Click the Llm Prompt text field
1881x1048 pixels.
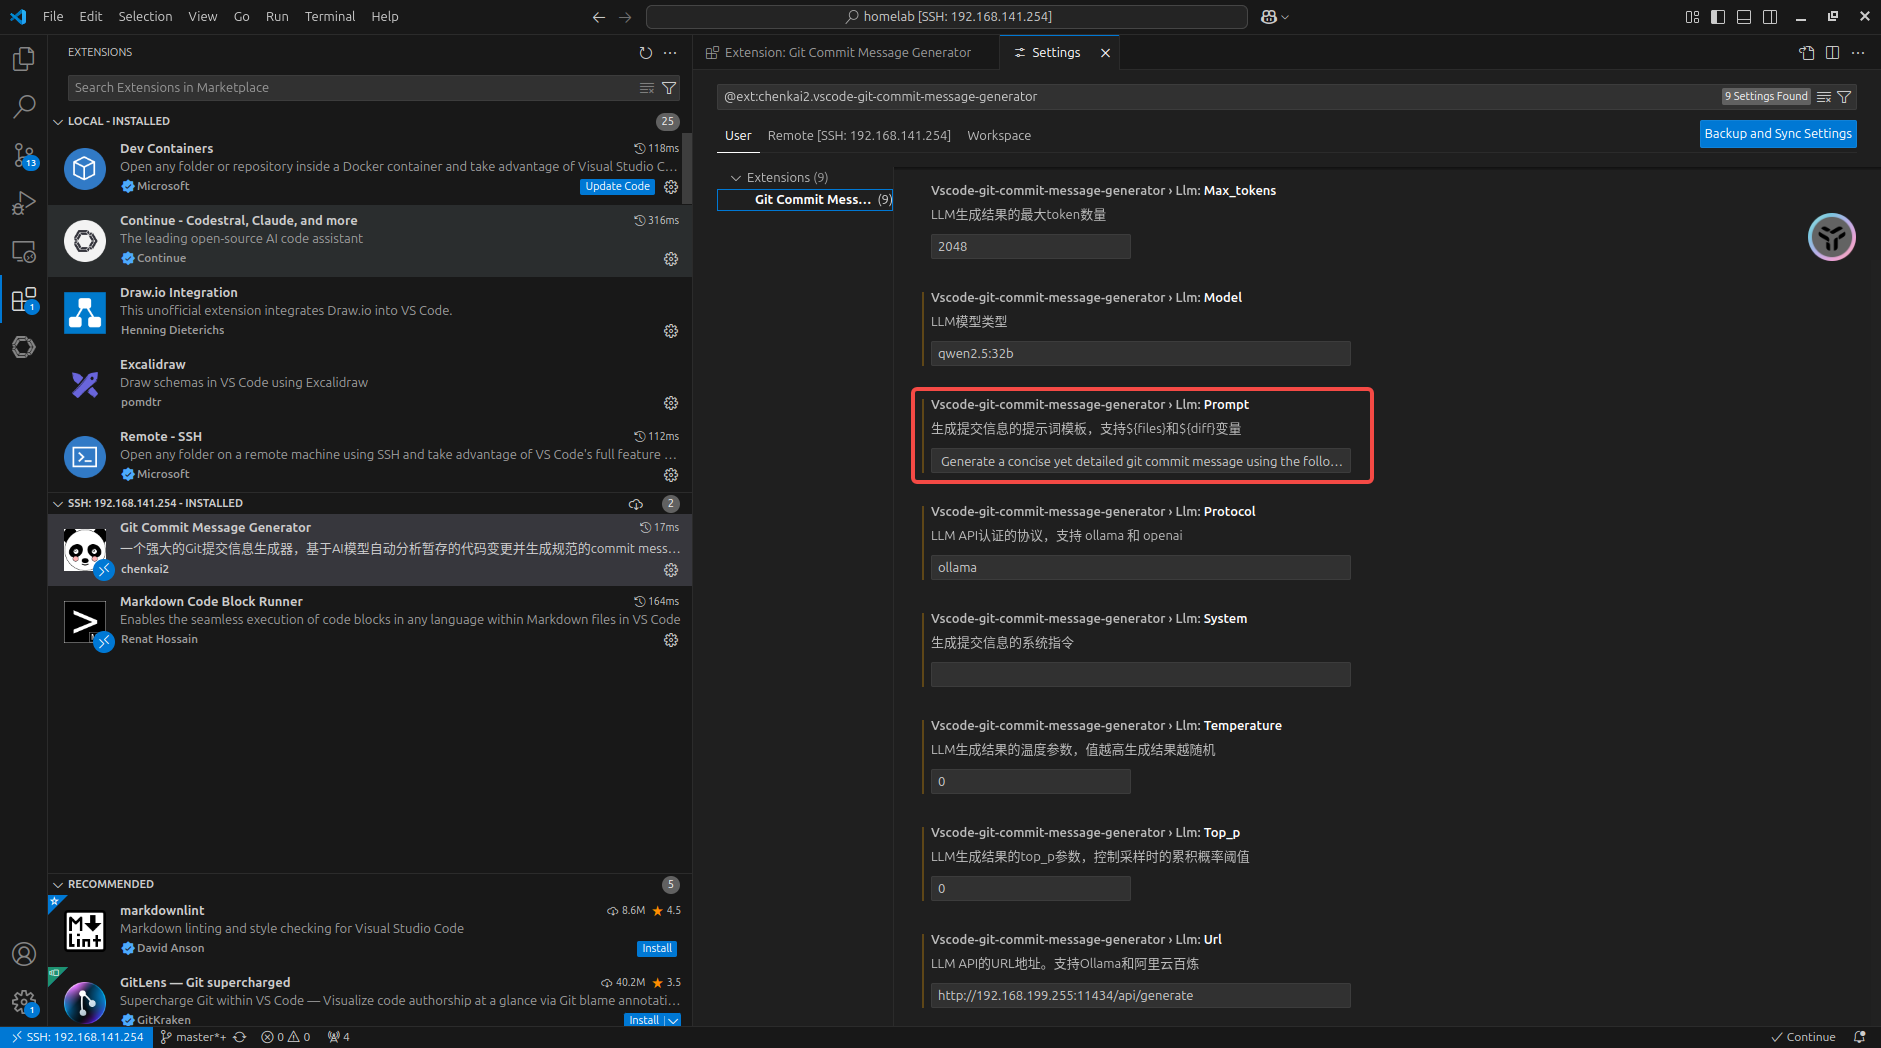coord(1140,461)
